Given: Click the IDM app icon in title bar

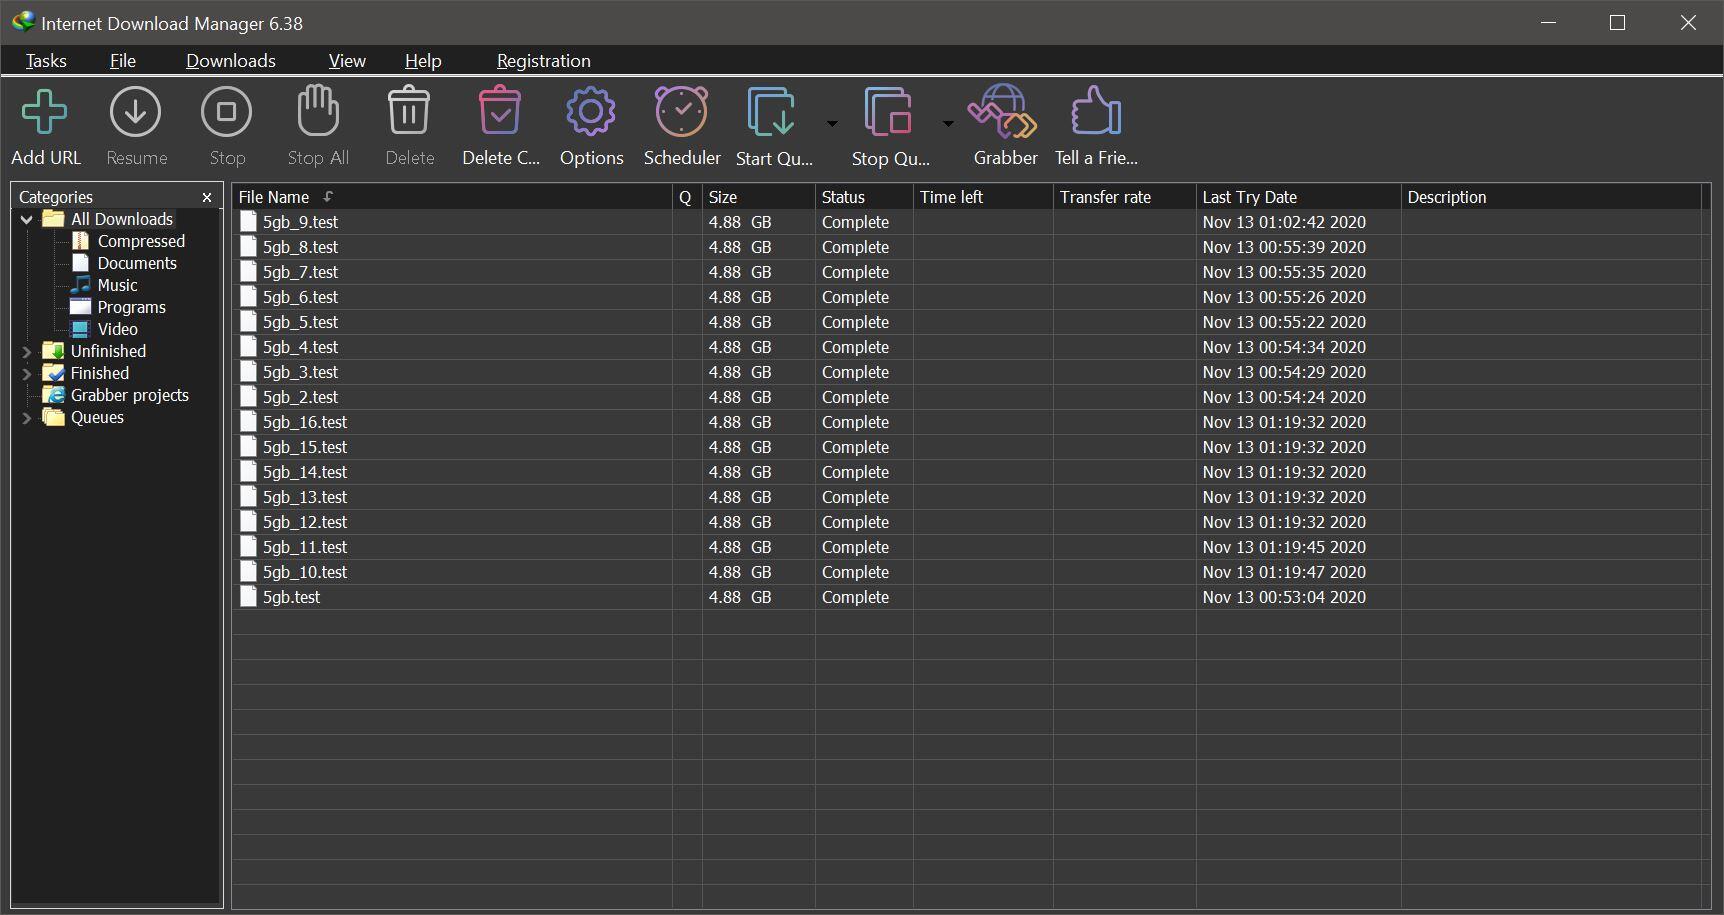Looking at the screenshot, I should (x=23, y=22).
